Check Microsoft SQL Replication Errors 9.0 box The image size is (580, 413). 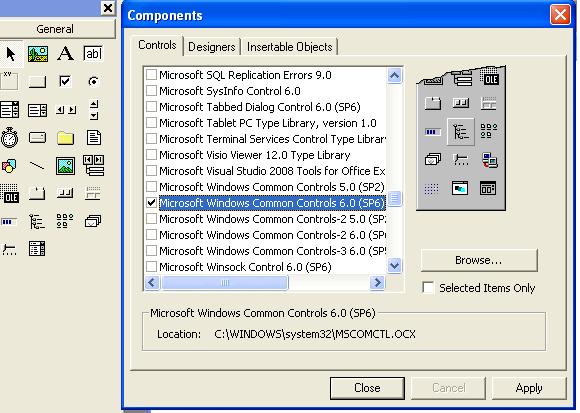pos(151,75)
